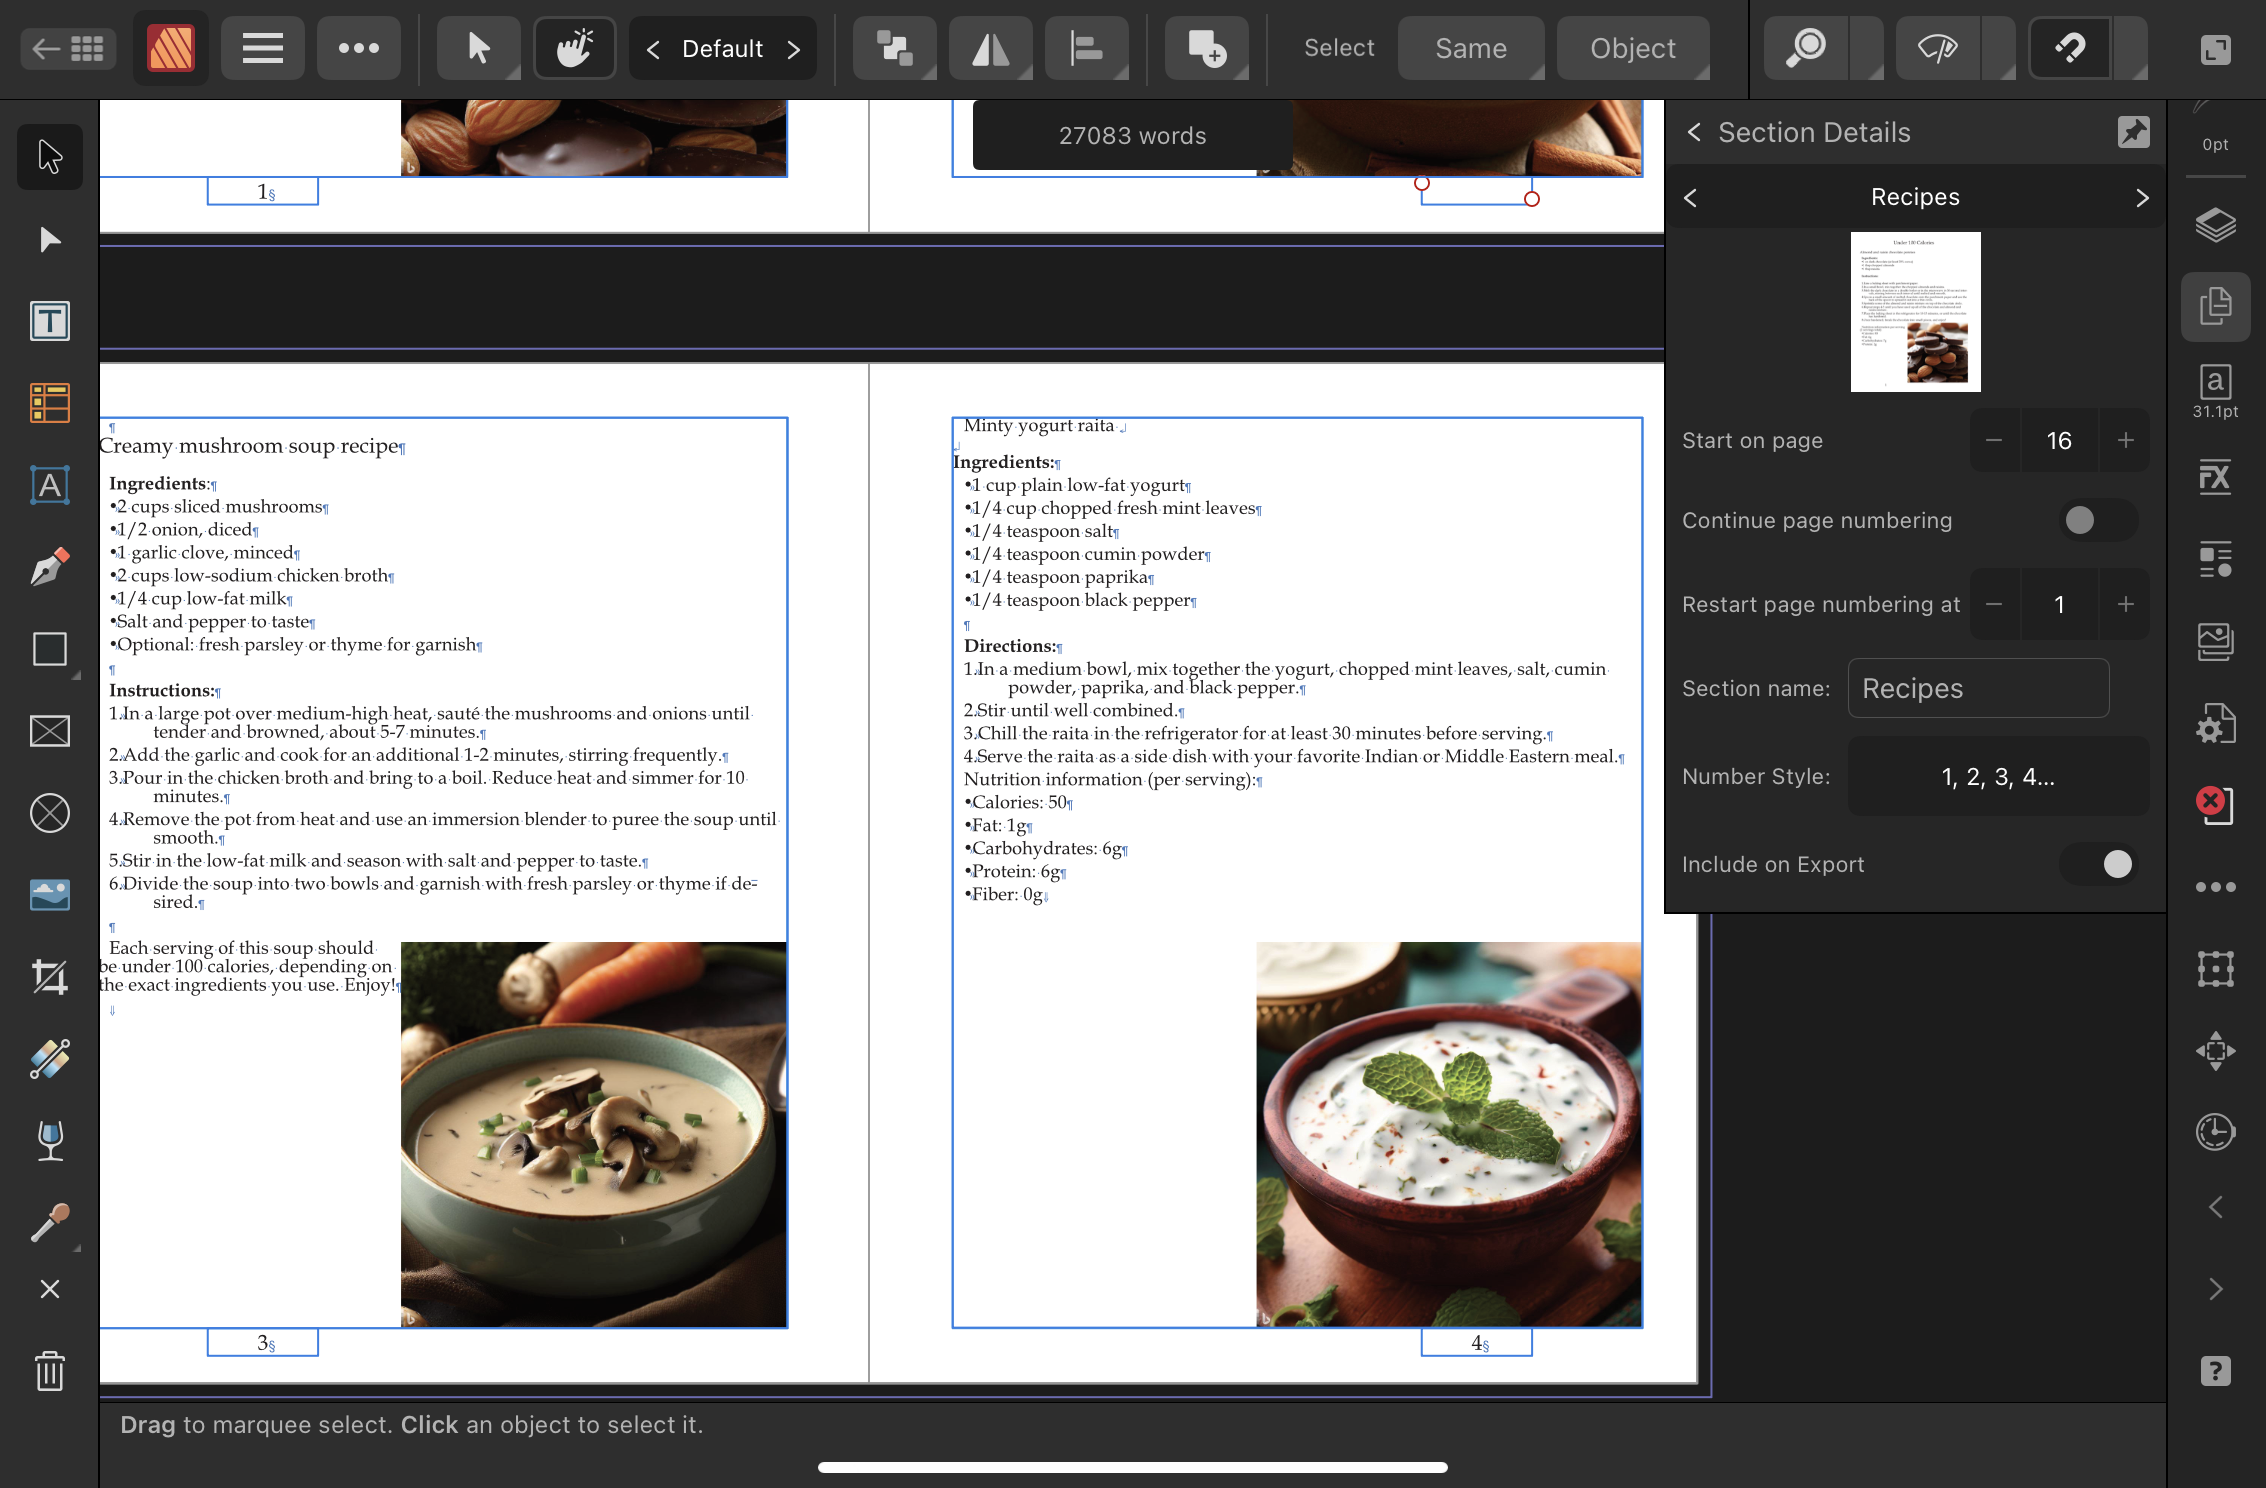Screen dimensions: 2266x1488
Task: Click the Section name input field
Action: pyautogui.click(x=1977, y=688)
